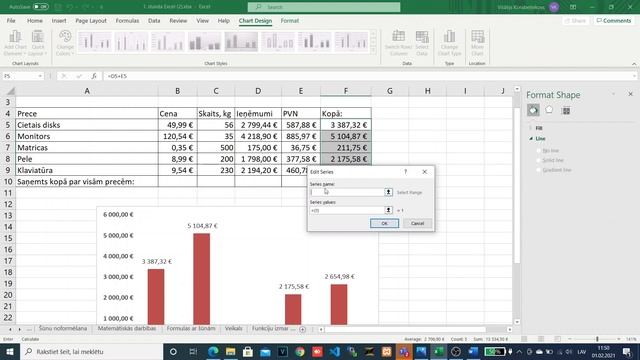Screen dimensions: 640x360
Task: Open Comments button
Action: pyautogui.click(x=613, y=20)
